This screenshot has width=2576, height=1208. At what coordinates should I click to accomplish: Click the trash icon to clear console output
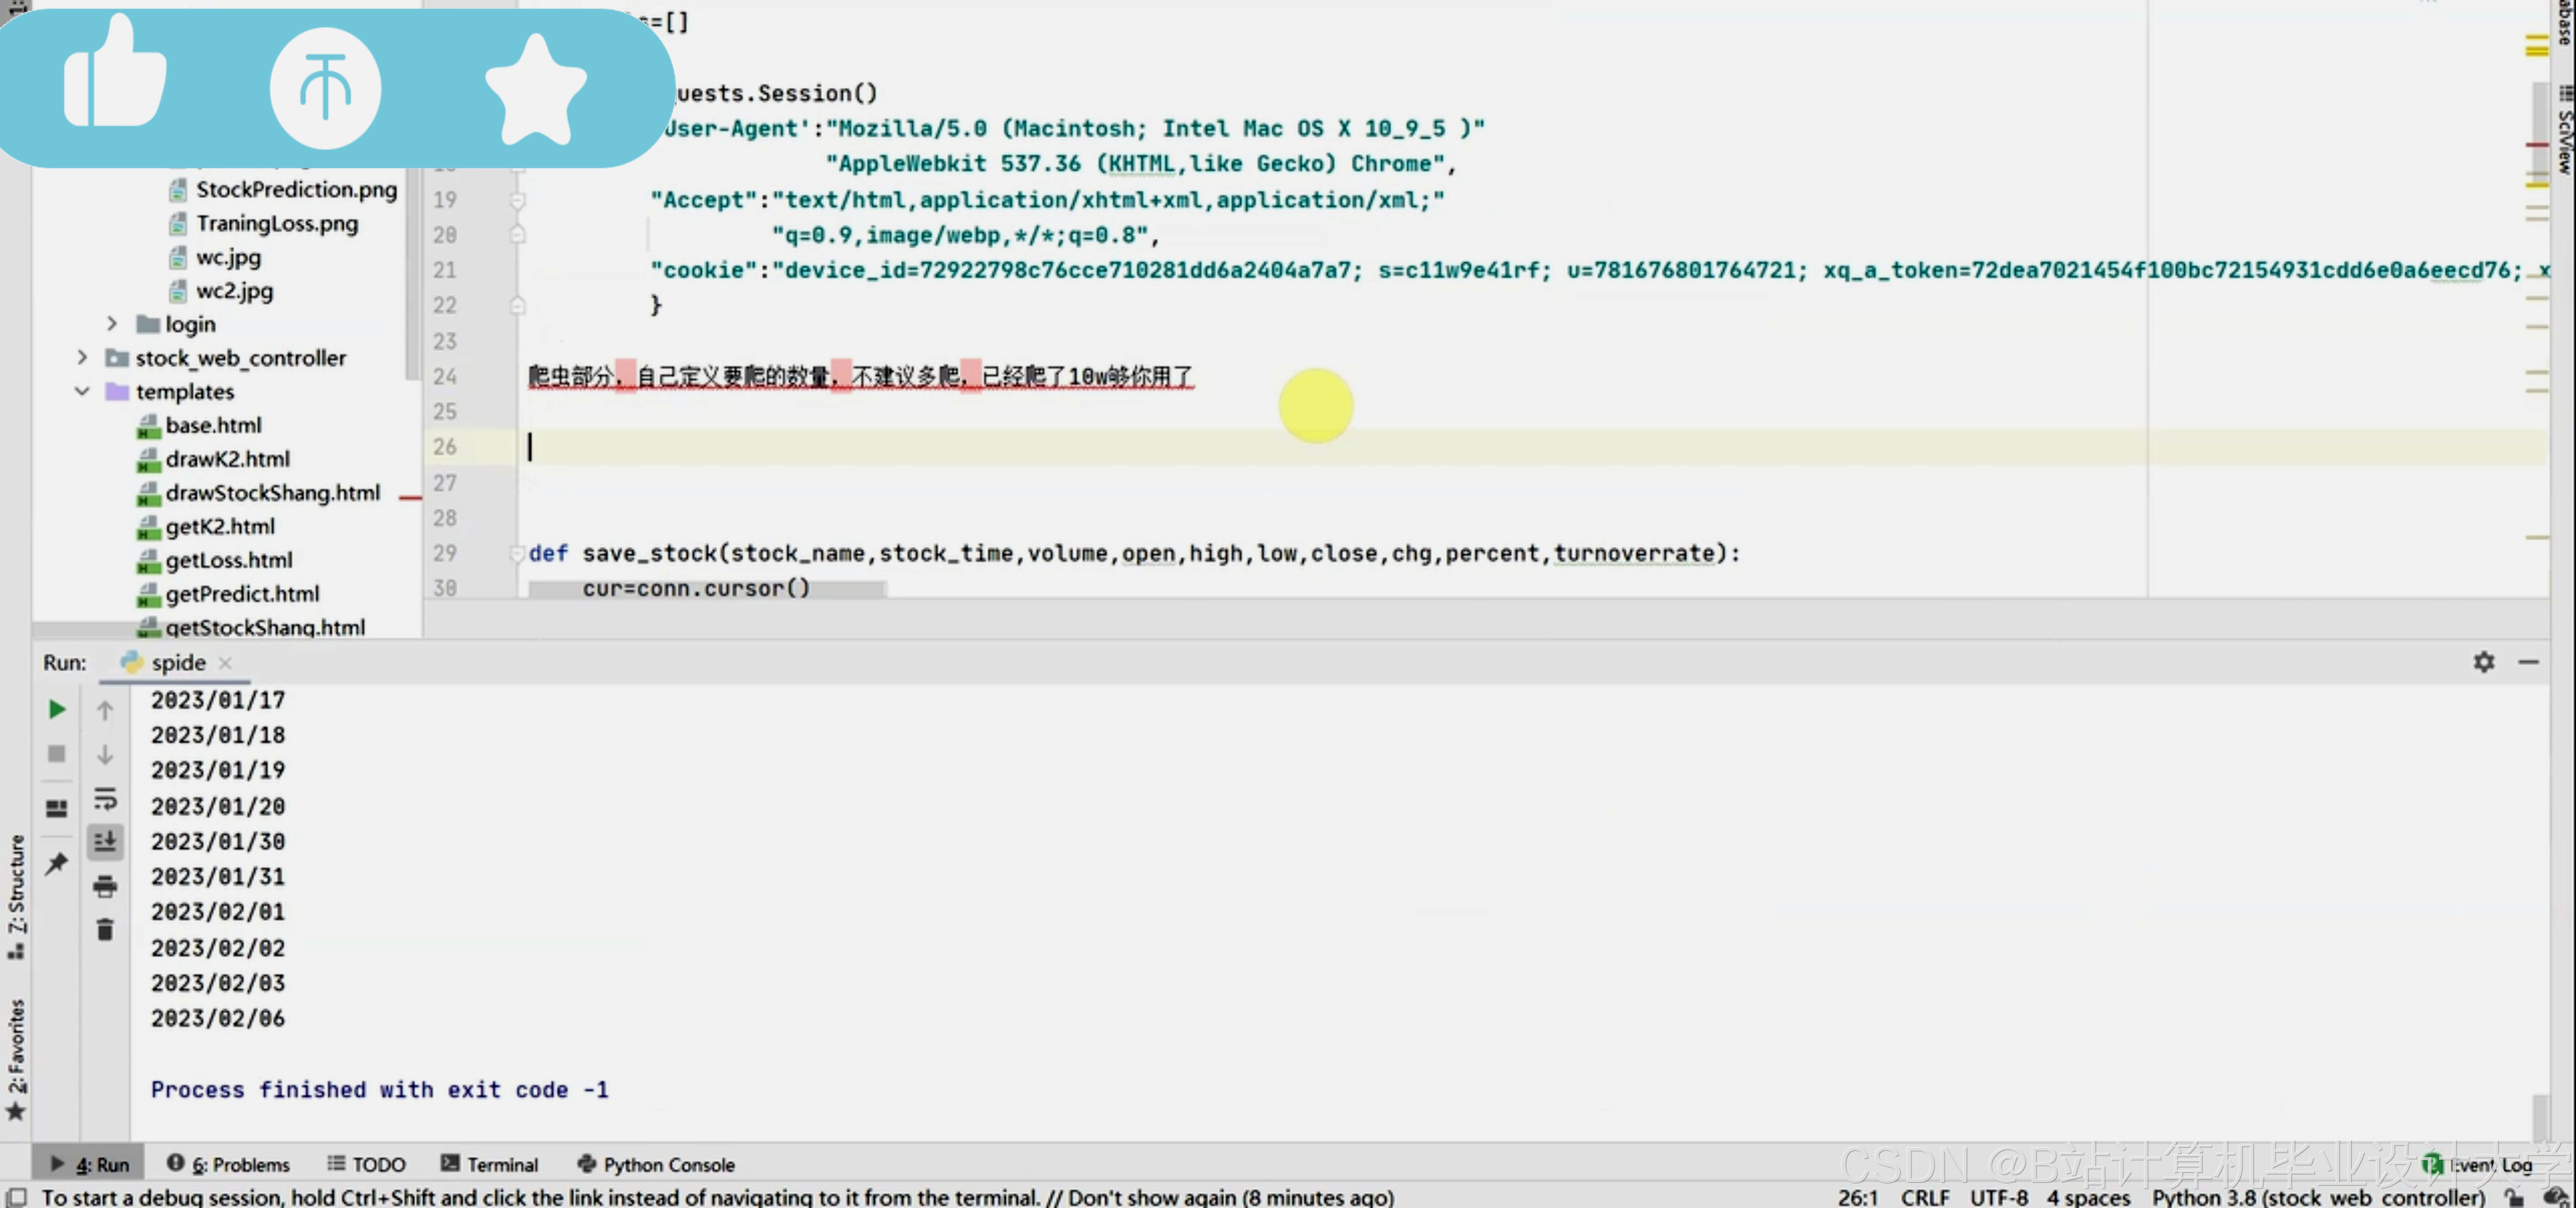(105, 929)
